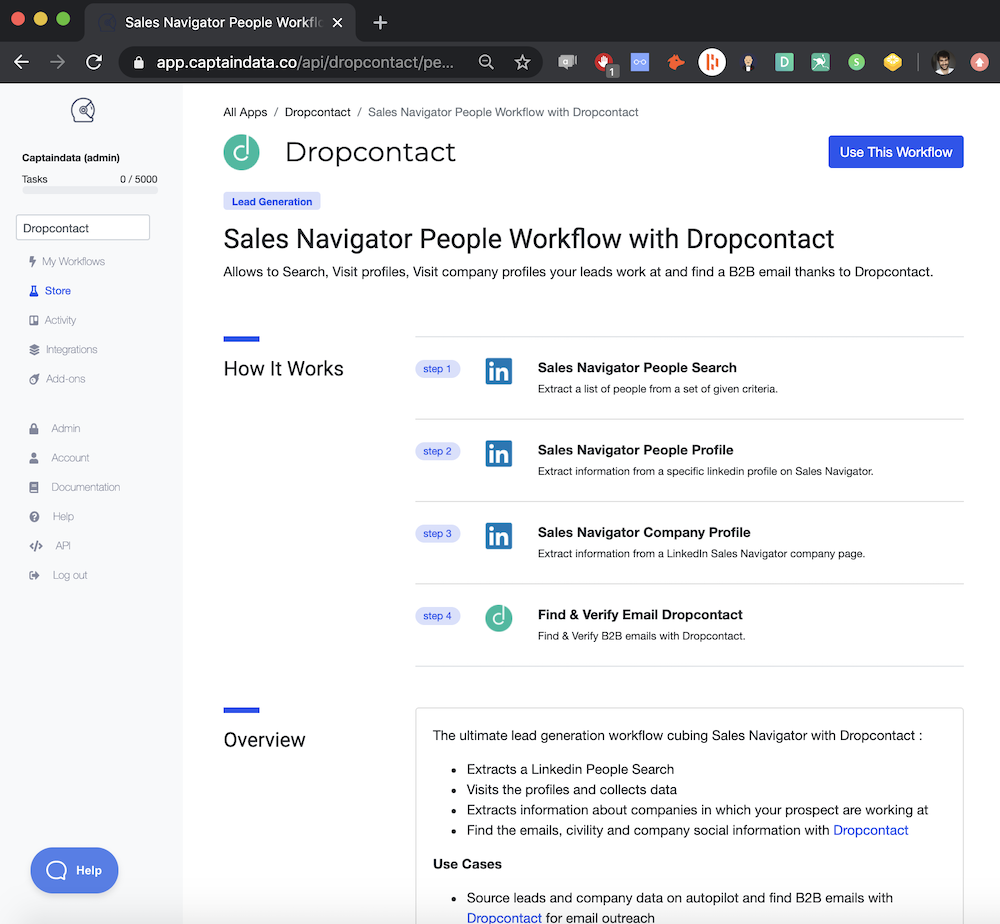Click the Captaindata (admin) account label

click(71, 158)
